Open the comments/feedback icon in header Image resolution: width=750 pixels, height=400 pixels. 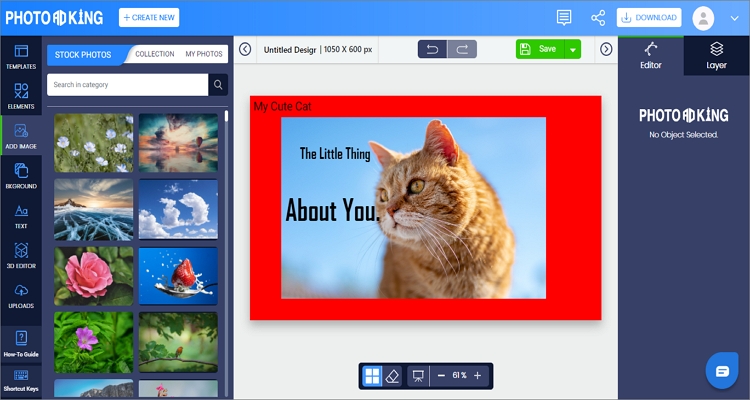point(564,18)
